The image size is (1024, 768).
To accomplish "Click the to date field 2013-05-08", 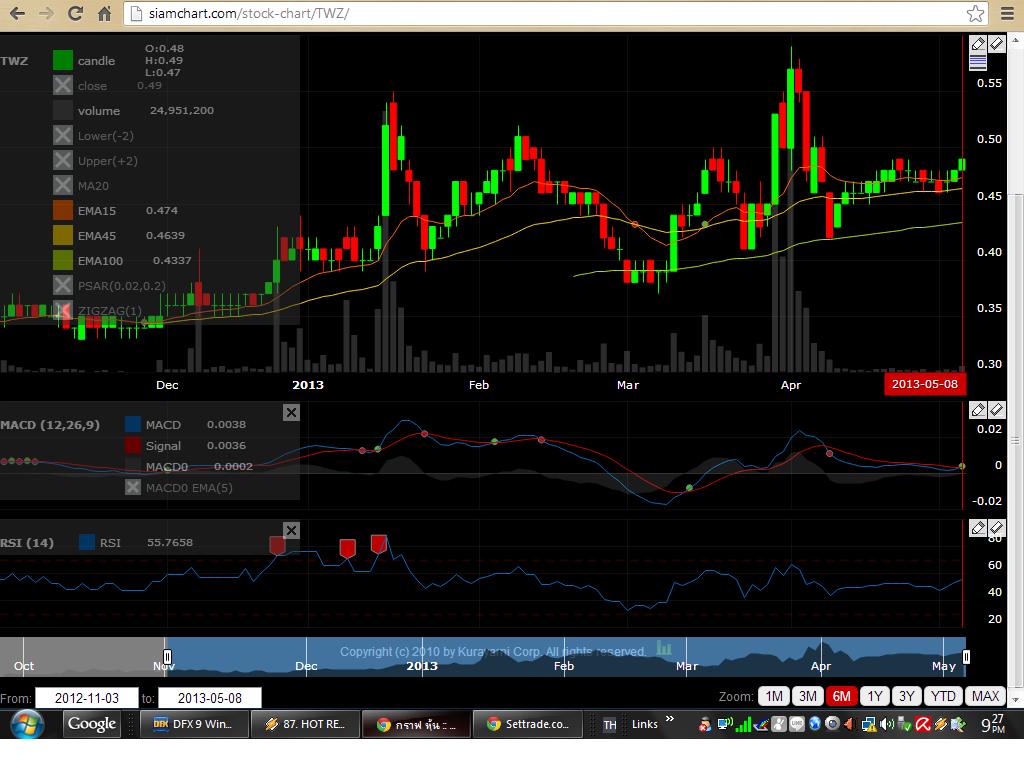I will 210,698.
